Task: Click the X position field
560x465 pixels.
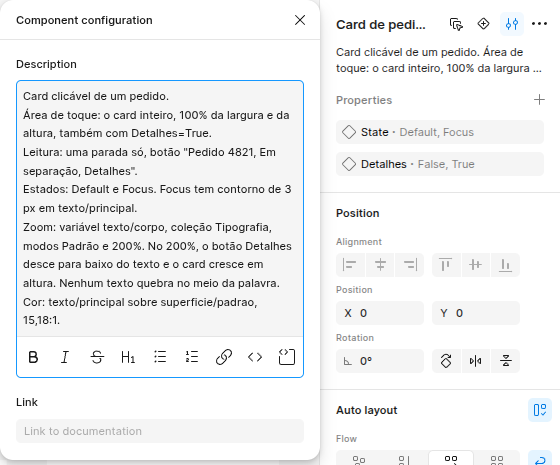Action: pyautogui.click(x=380, y=313)
